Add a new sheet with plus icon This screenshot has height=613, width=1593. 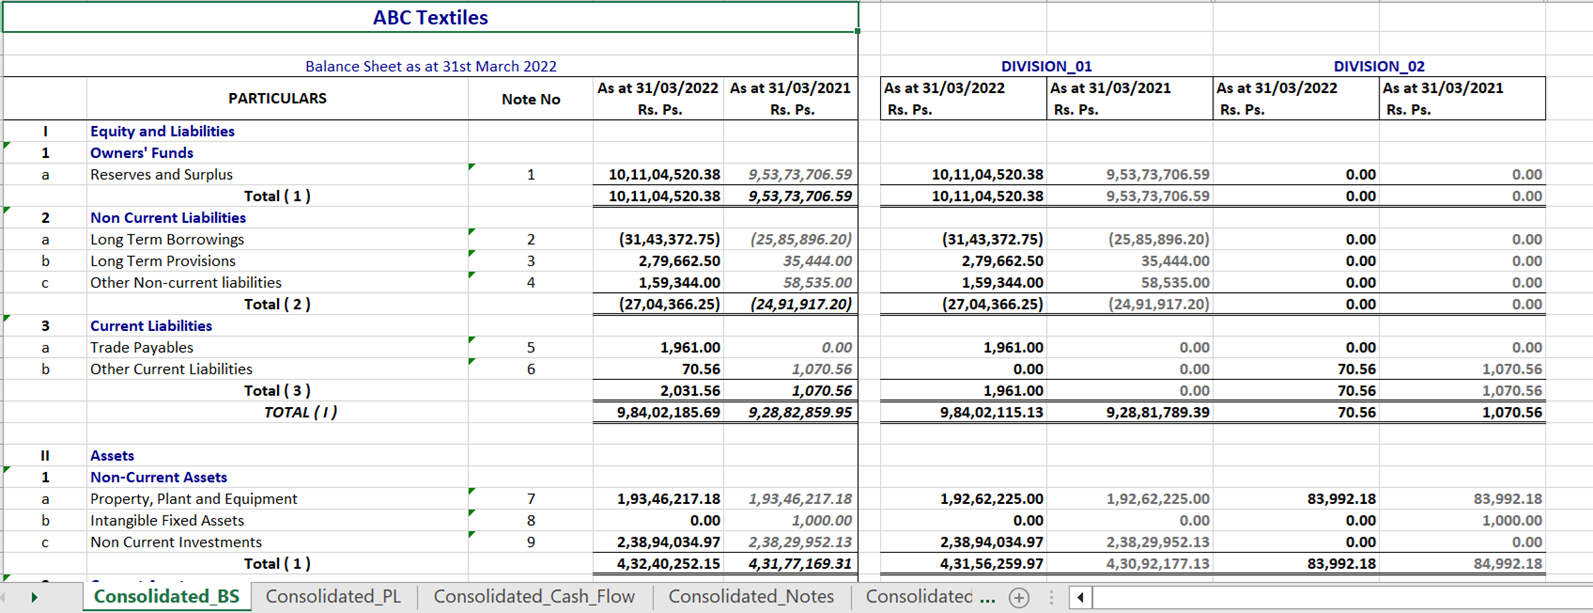(x=1019, y=598)
